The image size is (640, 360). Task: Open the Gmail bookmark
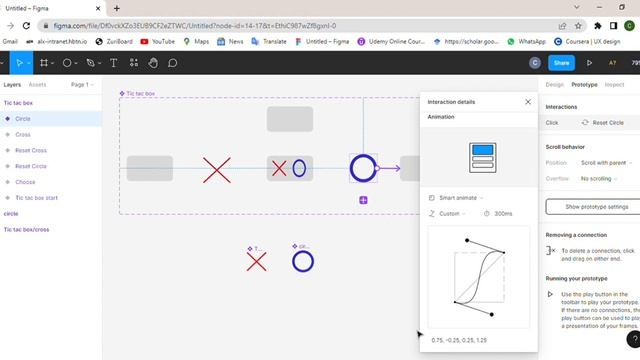coord(10,41)
